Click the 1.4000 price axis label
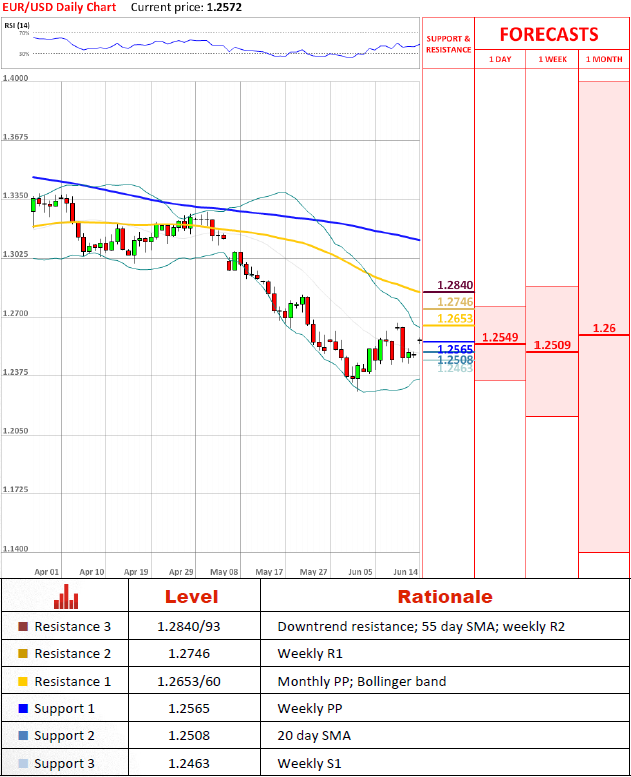The height and width of the screenshot is (777, 631). [15, 78]
